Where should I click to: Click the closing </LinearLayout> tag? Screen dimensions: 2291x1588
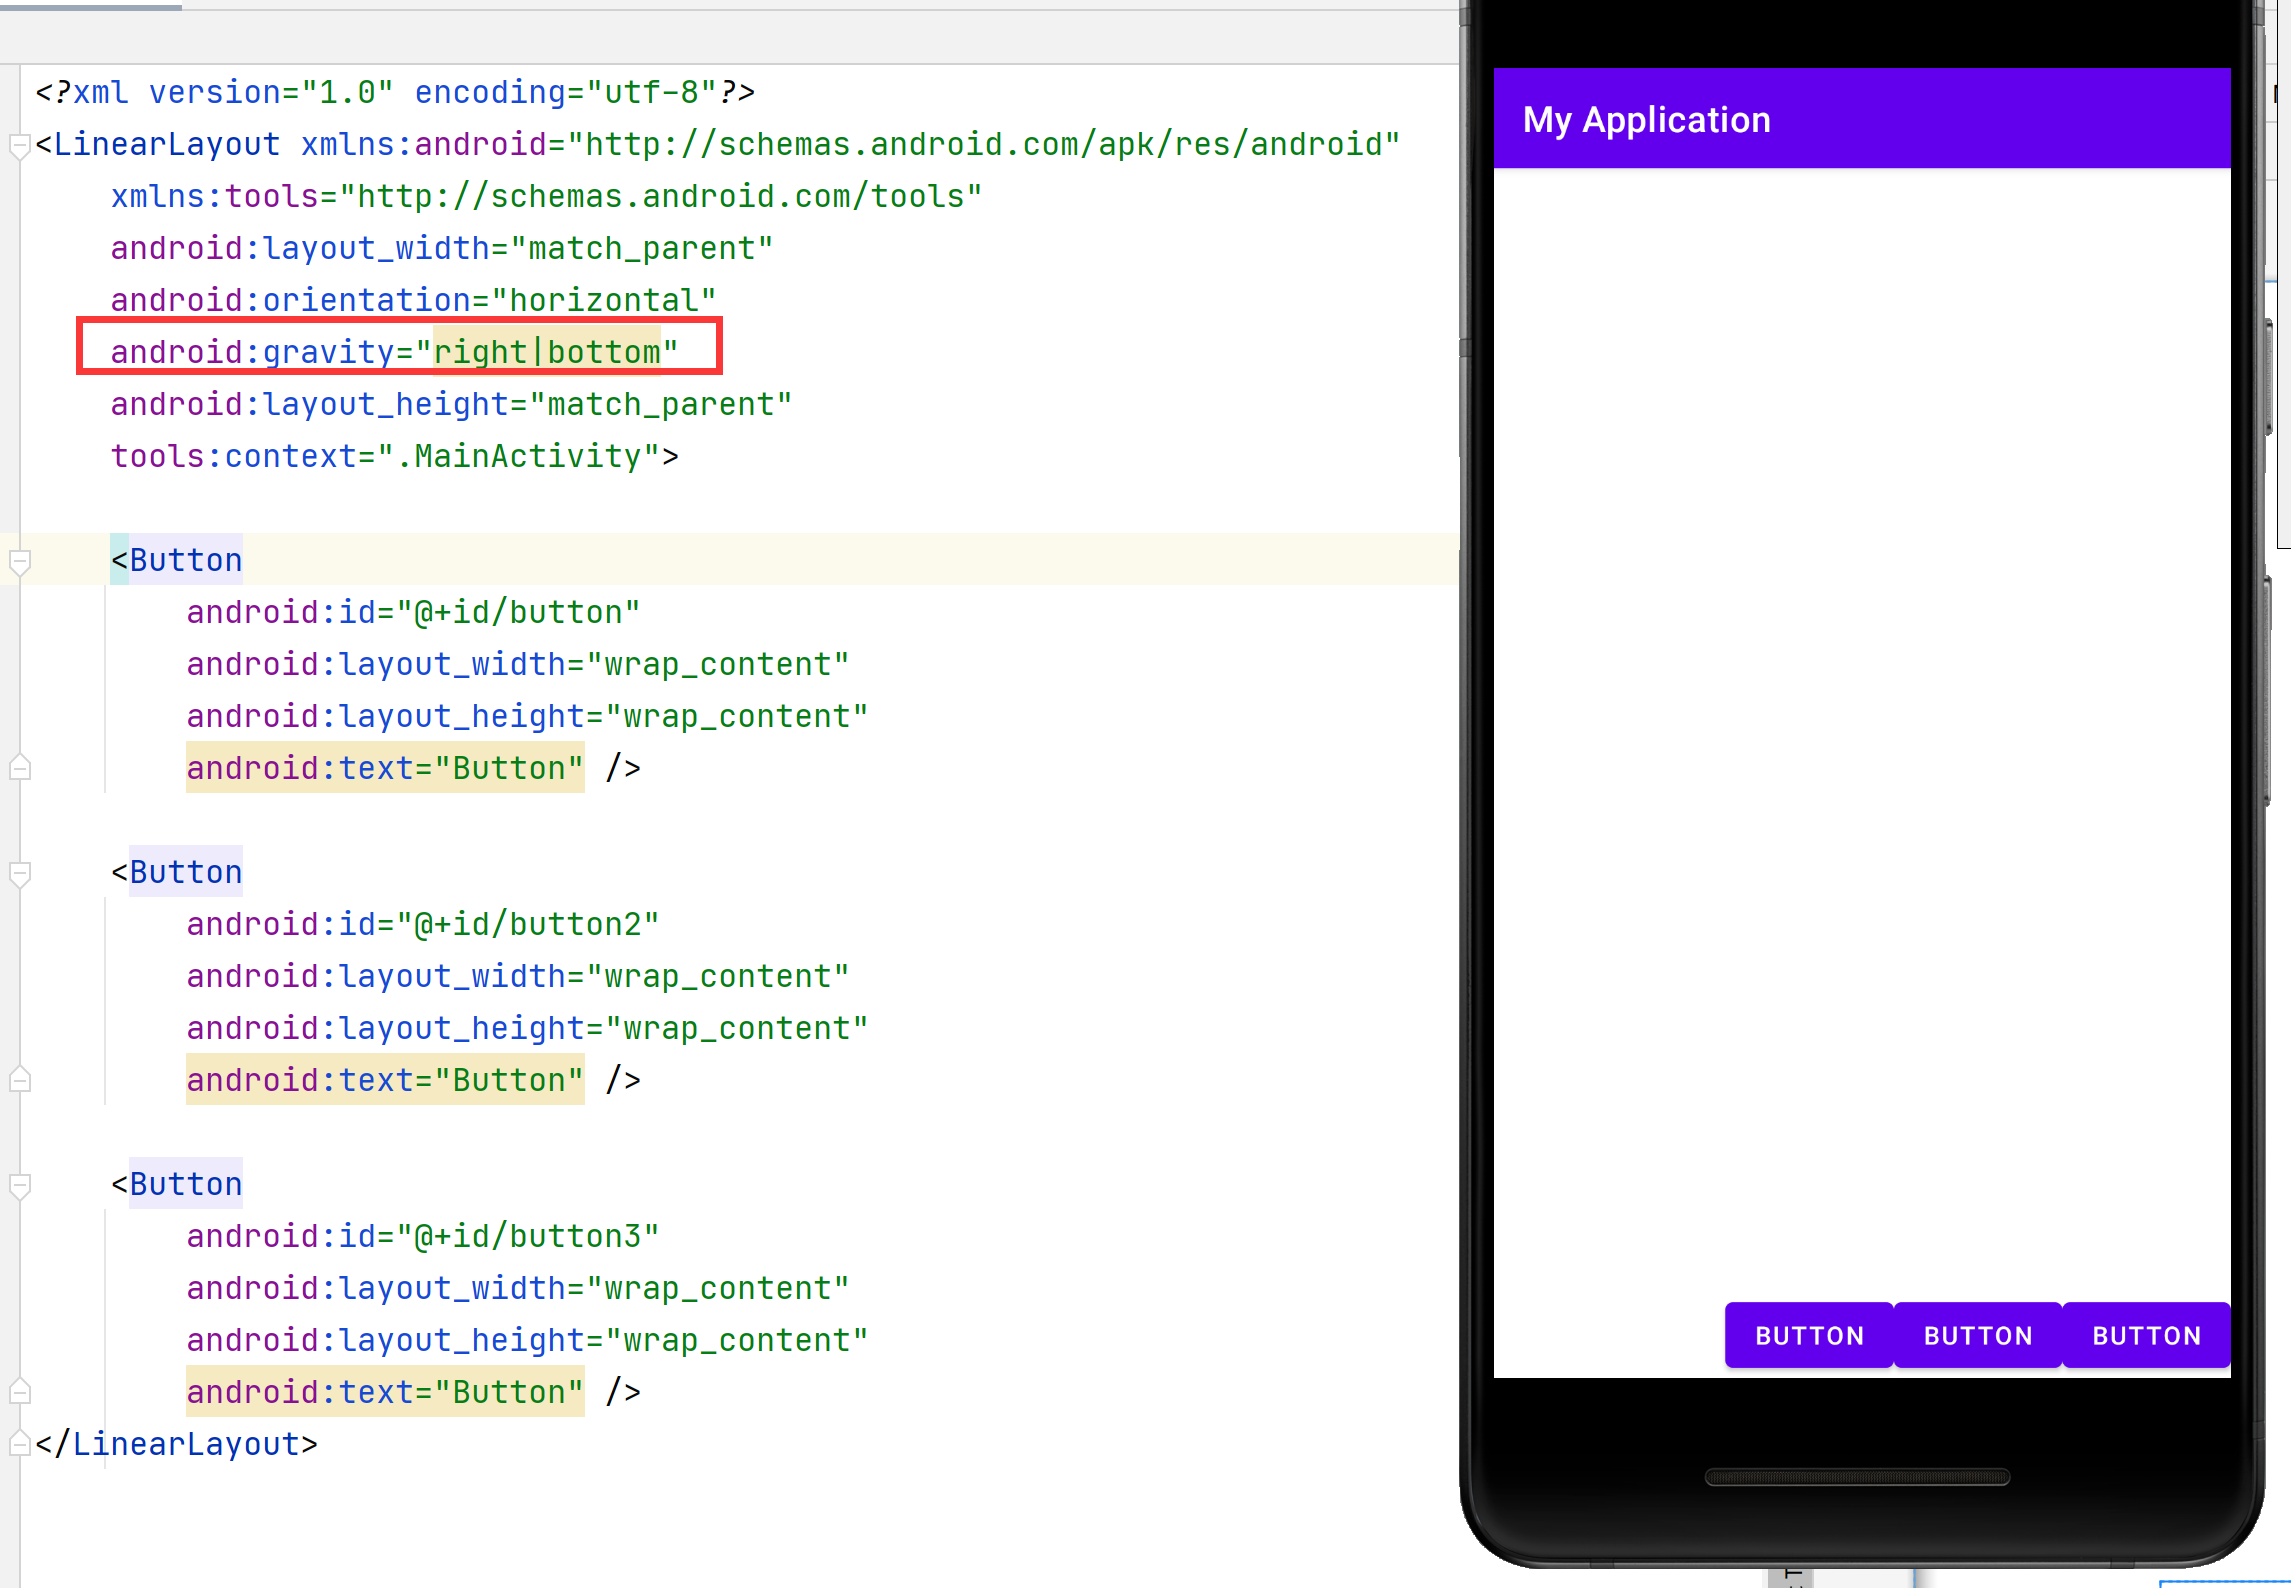point(176,1444)
